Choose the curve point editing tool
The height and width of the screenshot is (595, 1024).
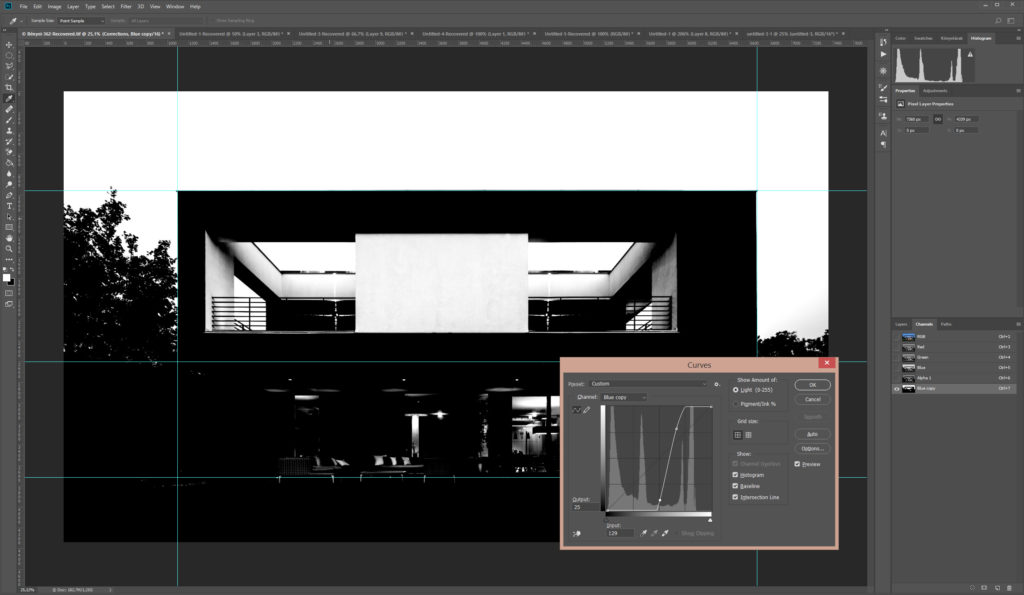576,410
